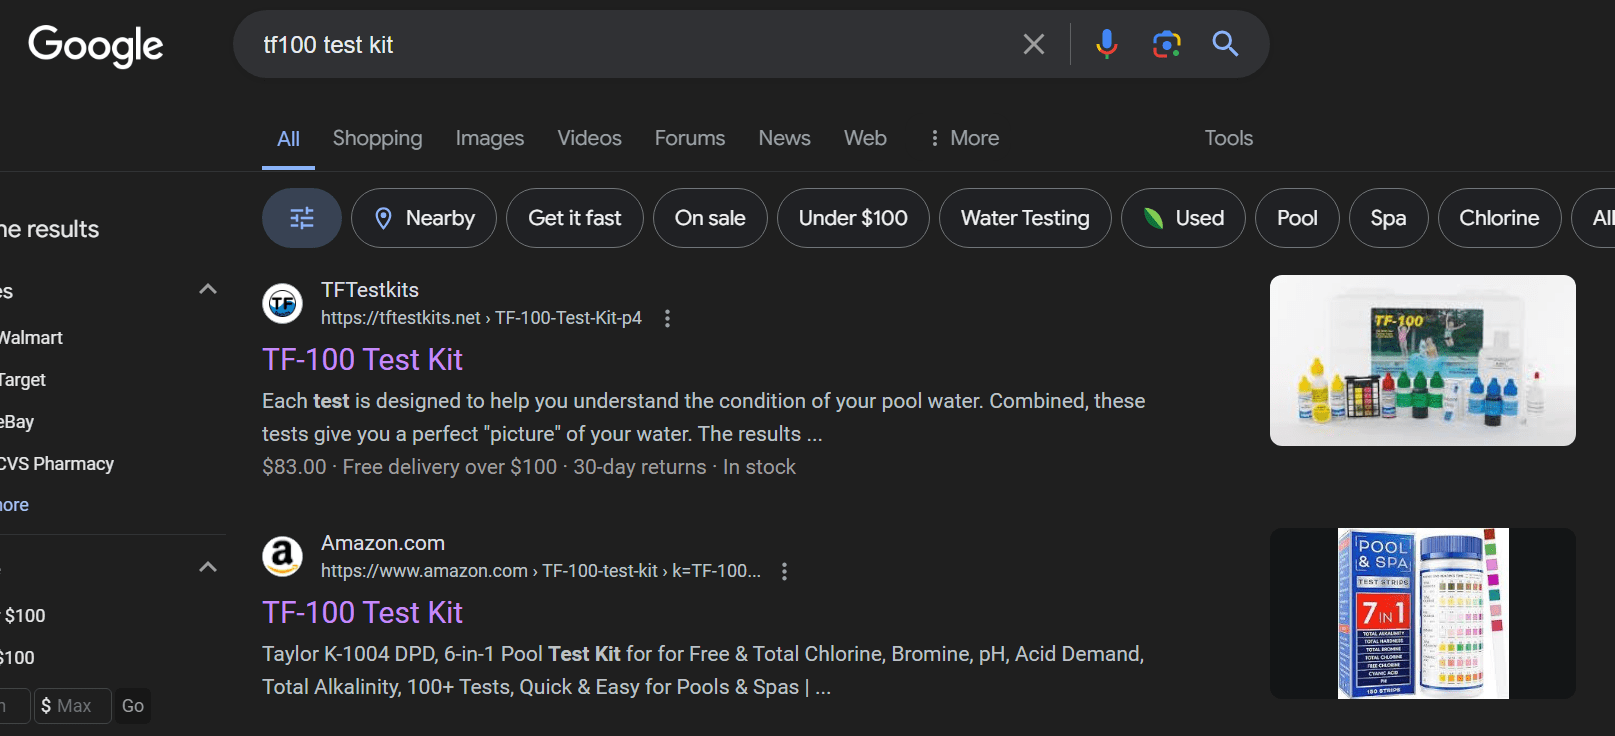Switch to the Web tab
Image resolution: width=1615 pixels, height=736 pixels.
pos(865,138)
